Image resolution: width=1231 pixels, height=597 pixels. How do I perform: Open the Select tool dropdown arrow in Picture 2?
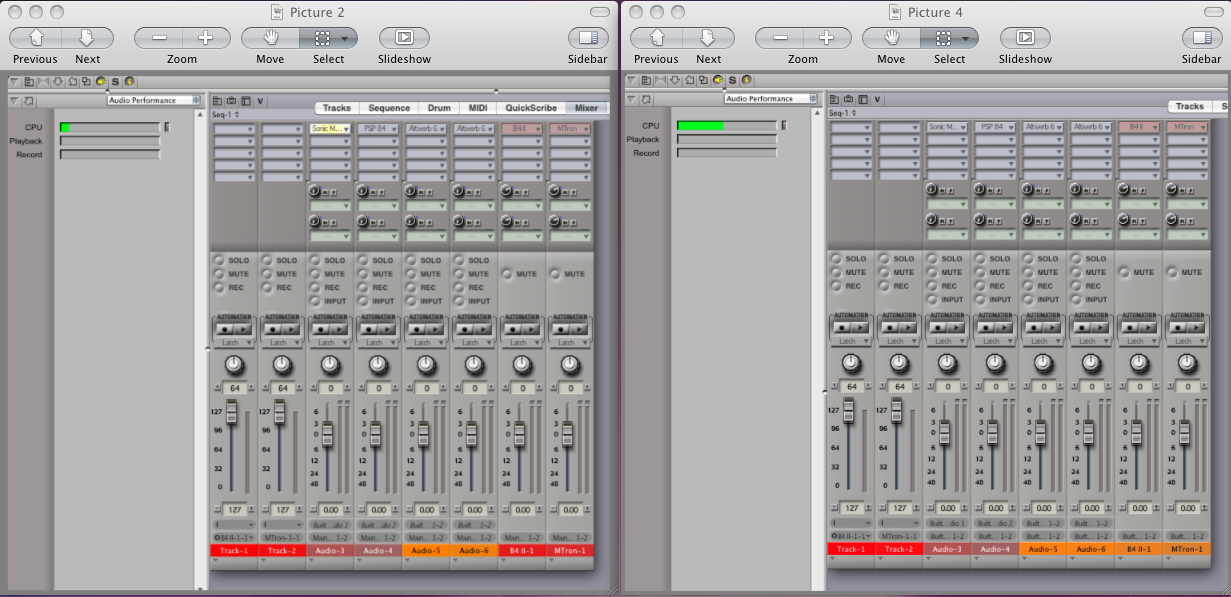[x=345, y=39]
